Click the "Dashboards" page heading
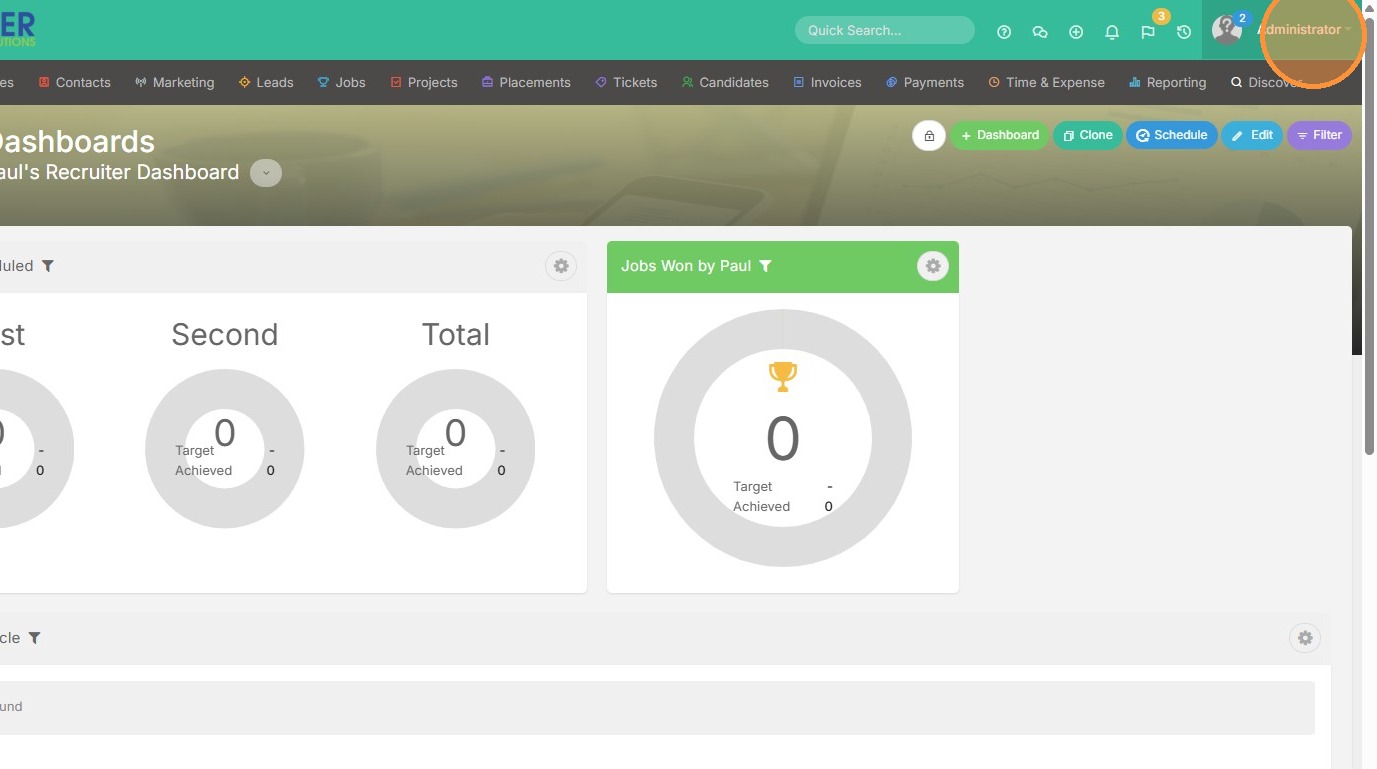Viewport: 1377px width, 769px height. (x=77, y=141)
